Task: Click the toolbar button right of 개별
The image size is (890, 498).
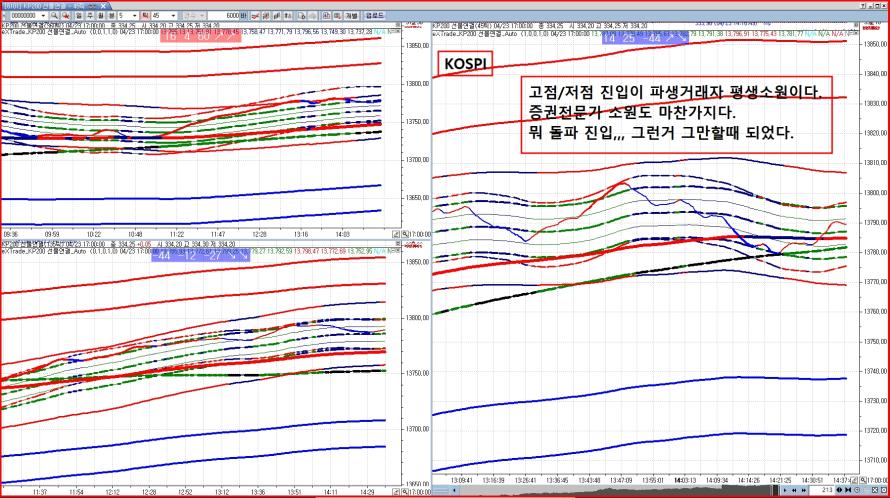Action: point(375,15)
